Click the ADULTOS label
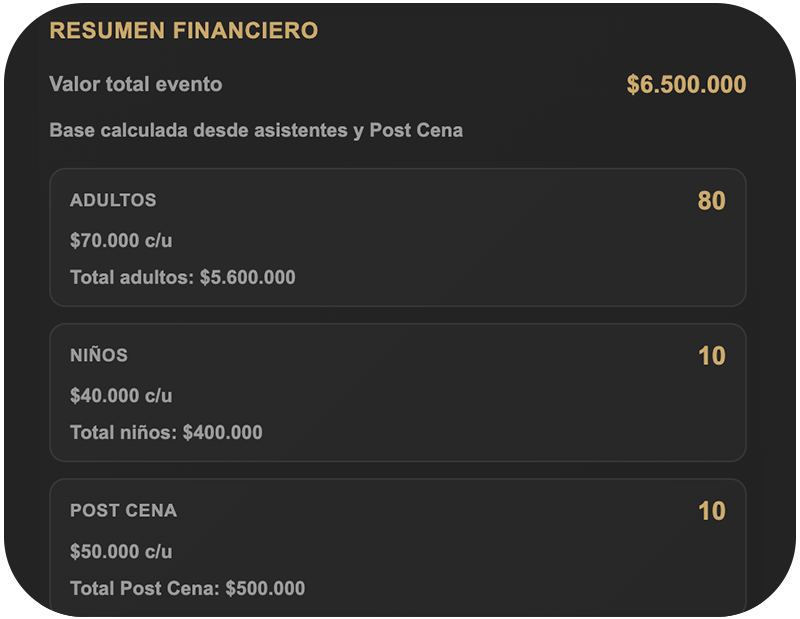 pos(113,200)
